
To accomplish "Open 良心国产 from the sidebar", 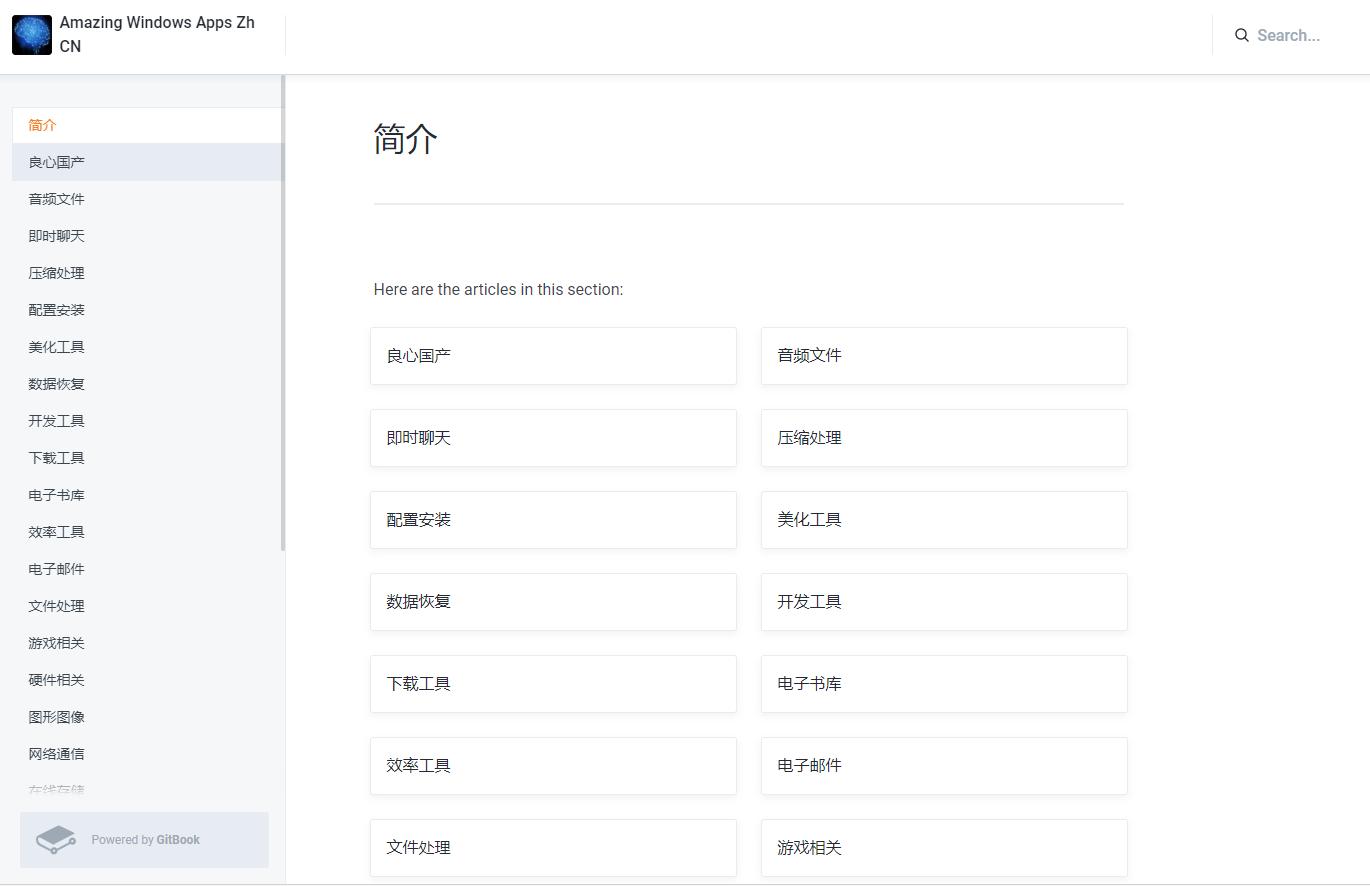I will coord(56,161).
